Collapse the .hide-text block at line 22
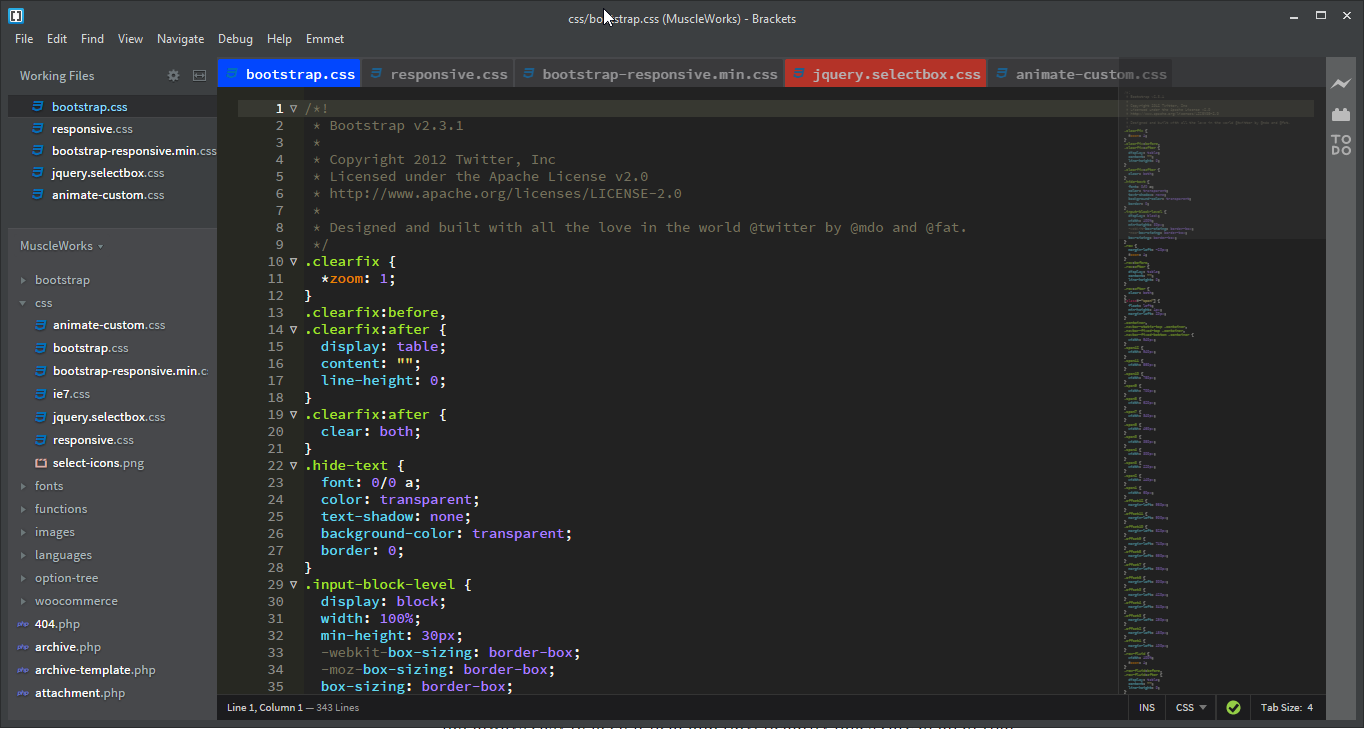Screen dimensions: 1364x729 [x=294, y=466]
